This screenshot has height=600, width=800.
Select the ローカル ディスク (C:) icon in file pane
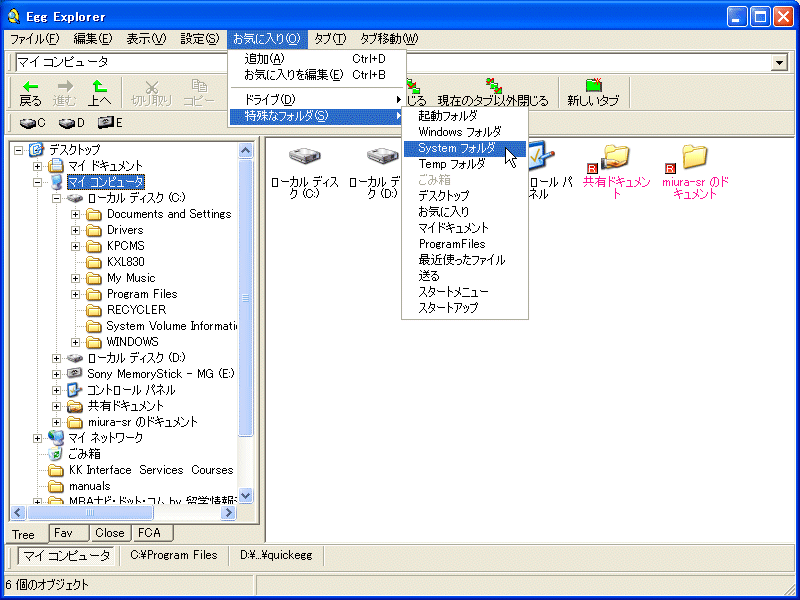[x=305, y=156]
